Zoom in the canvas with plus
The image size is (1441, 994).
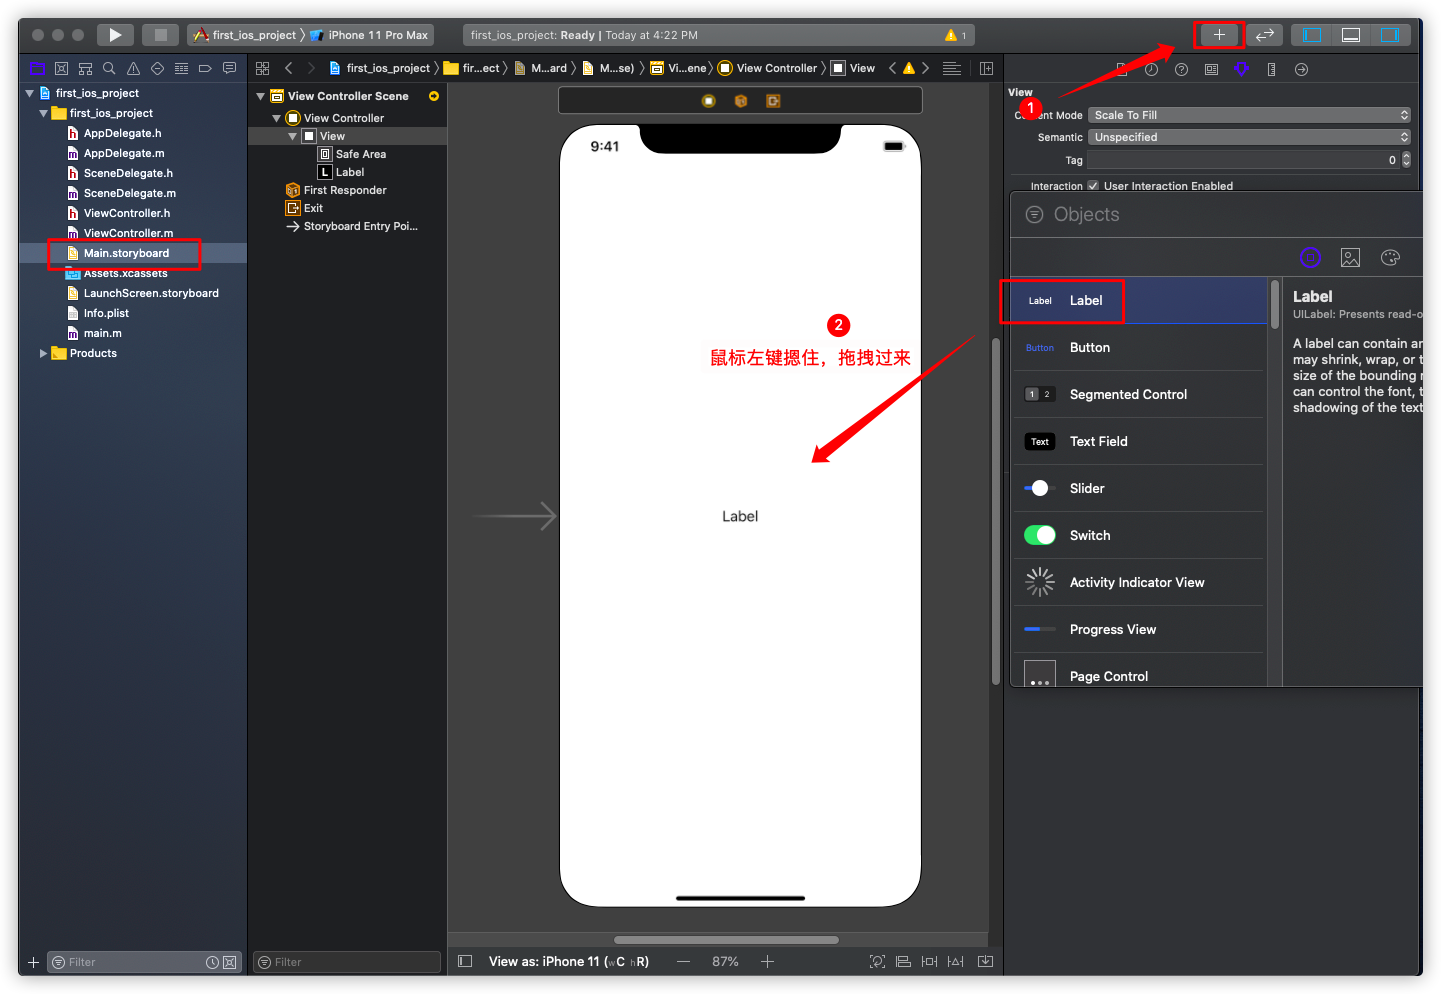[767, 962]
